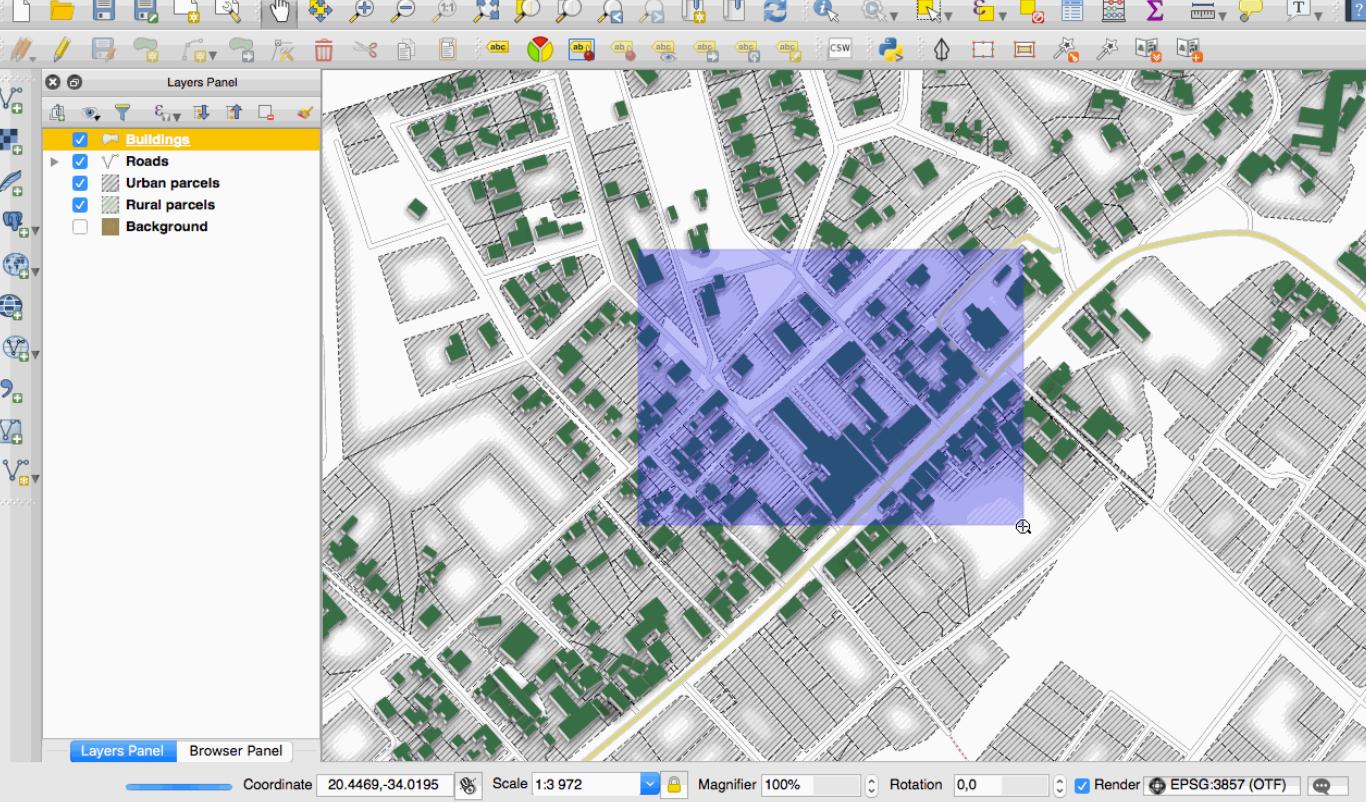
Task: Click the Refresh map icon
Action: [x=775, y=11]
